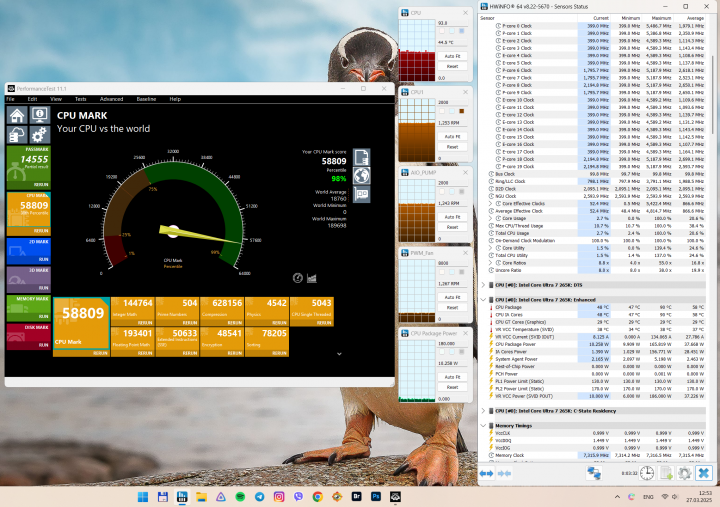Image resolution: width=720 pixels, height=507 pixels.
Task: Click HWiNFO collapse arrows icon
Action: point(504,473)
